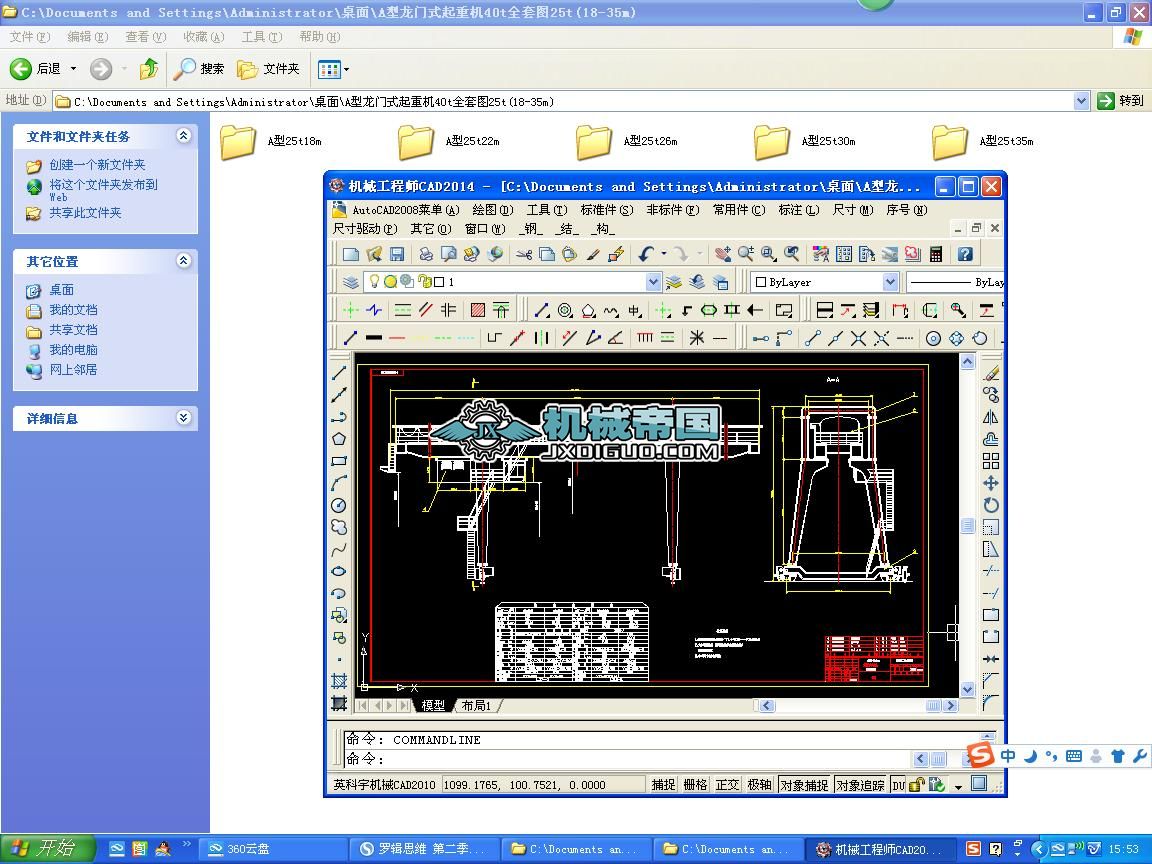Toggle 捕捉 snap mode in status bar
The width and height of the screenshot is (1152, 864).
coord(663,785)
